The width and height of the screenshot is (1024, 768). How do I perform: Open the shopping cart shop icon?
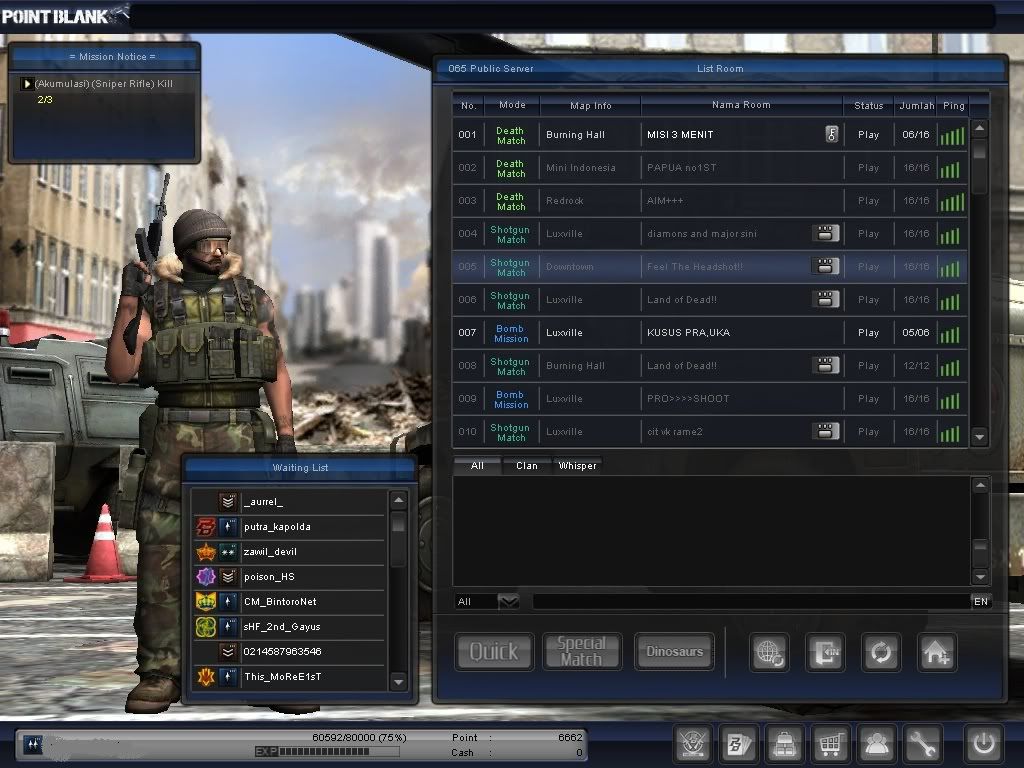pos(829,743)
